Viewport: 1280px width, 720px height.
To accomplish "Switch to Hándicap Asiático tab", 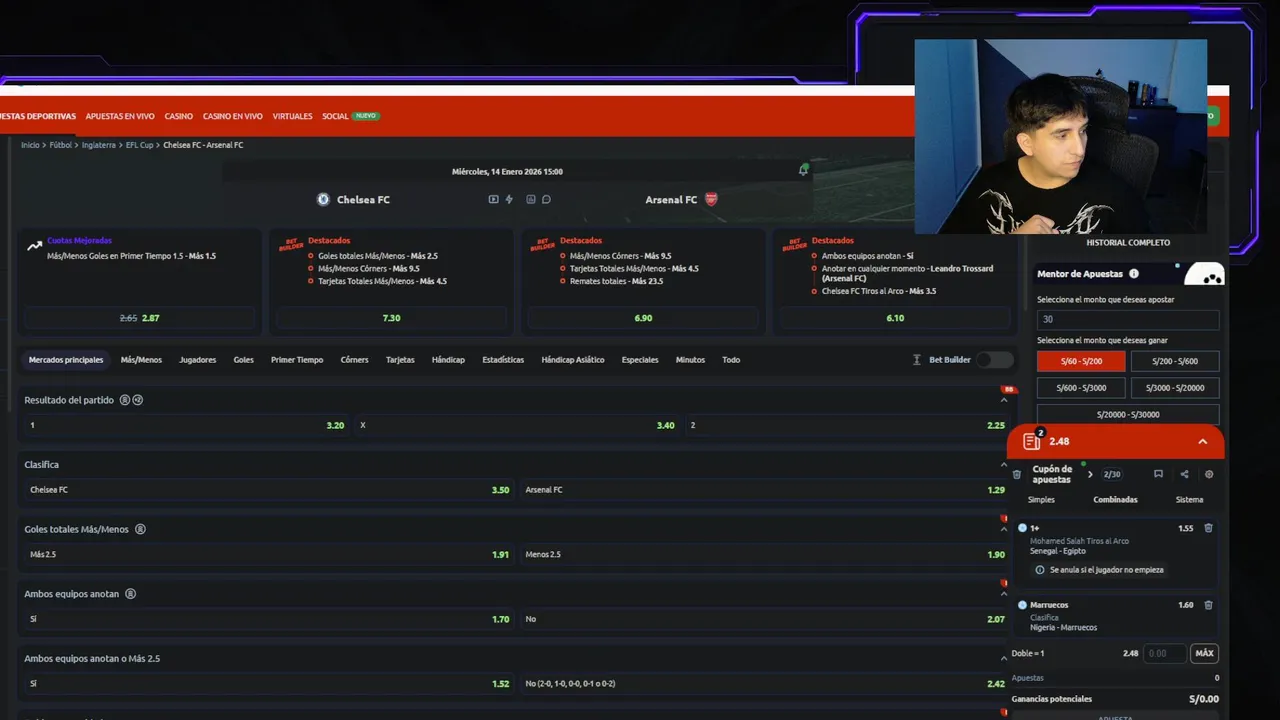I will 573,360.
